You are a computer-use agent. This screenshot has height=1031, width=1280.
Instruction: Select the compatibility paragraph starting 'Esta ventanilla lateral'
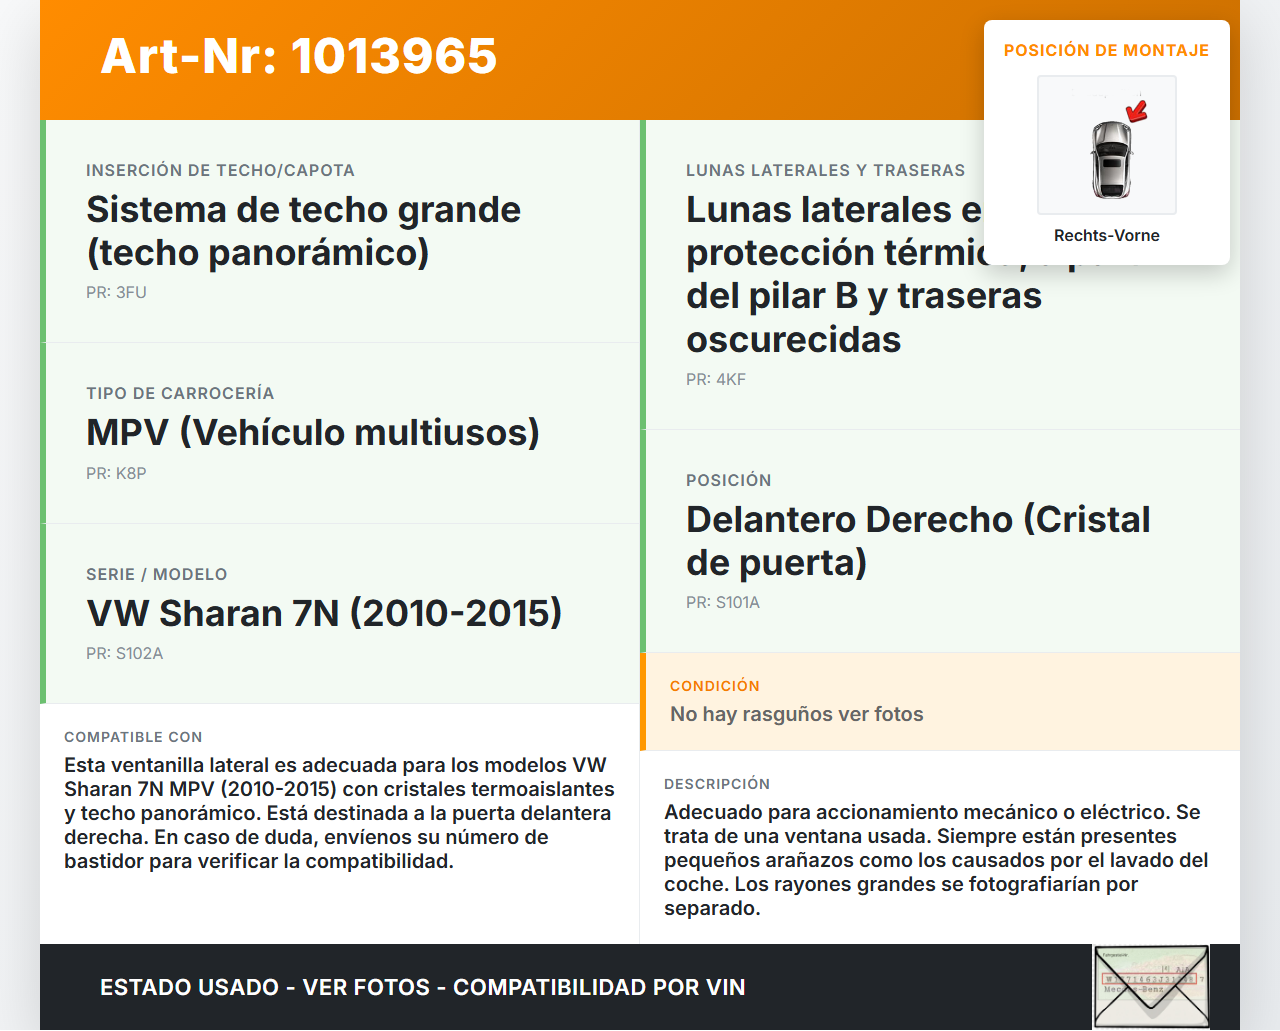click(x=339, y=813)
